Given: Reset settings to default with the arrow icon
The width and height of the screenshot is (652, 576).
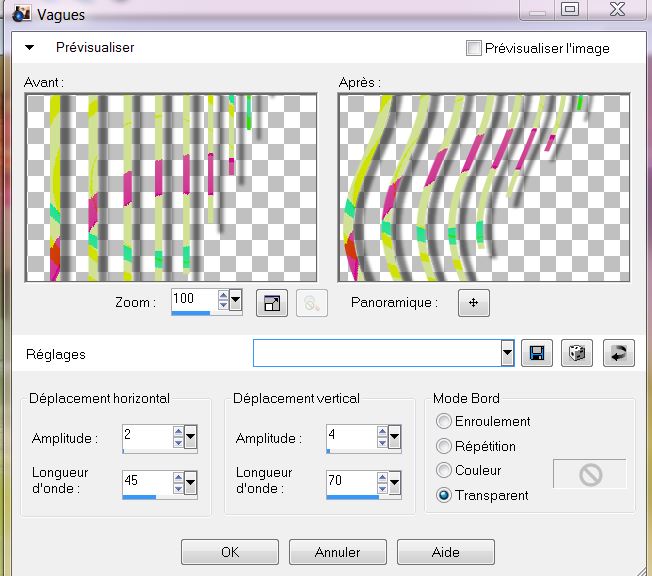Looking at the screenshot, I should tap(619, 353).
